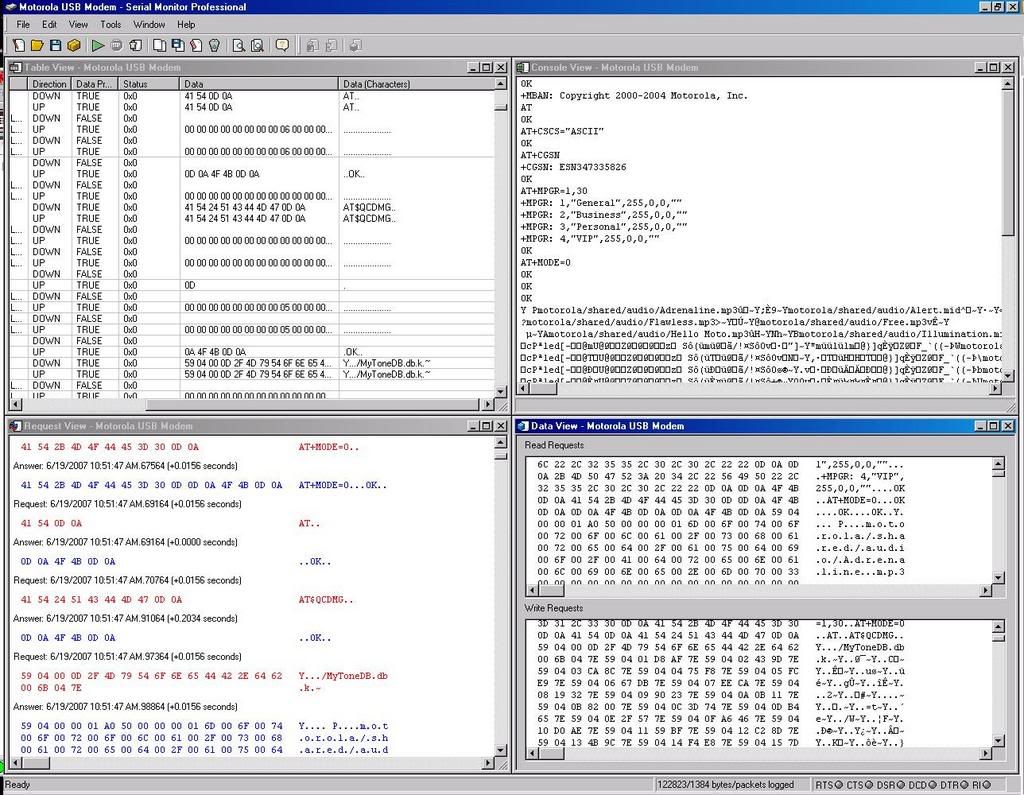
Task: Click the '..OK..' data cell in Table View
Action: coord(354,174)
